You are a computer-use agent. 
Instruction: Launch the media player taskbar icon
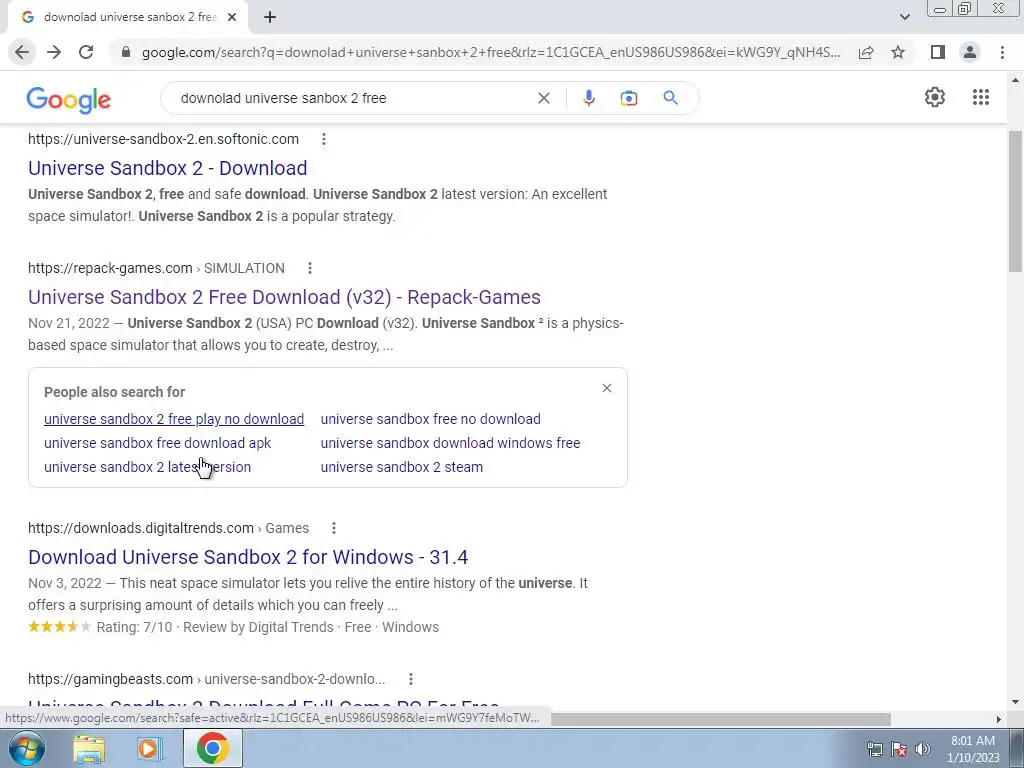tap(150, 749)
